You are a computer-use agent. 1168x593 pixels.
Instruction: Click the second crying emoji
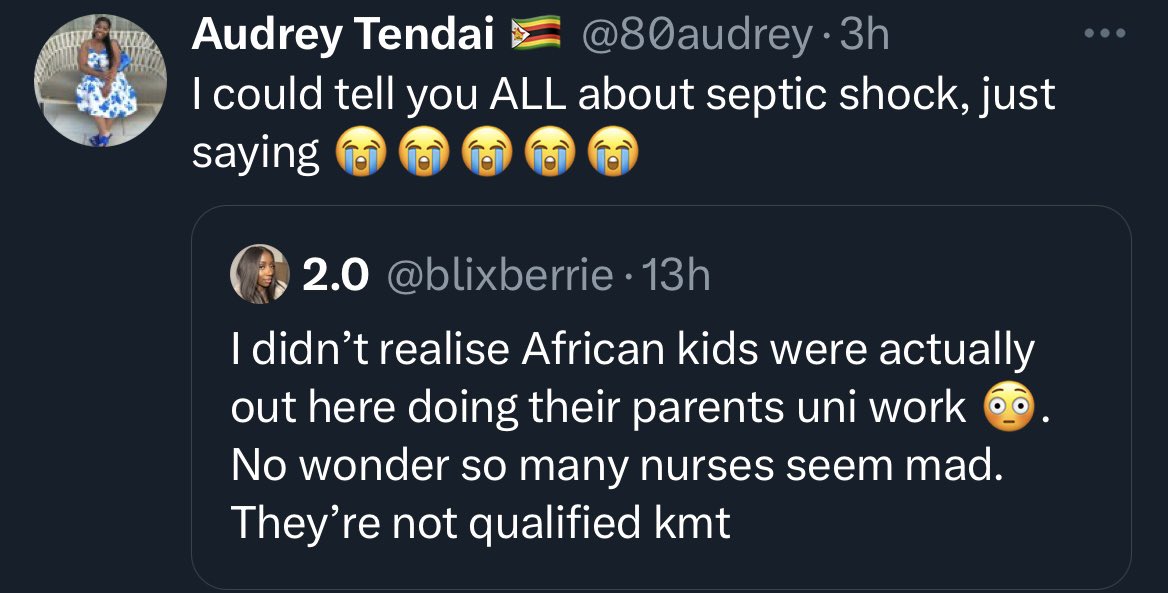point(420,154)
